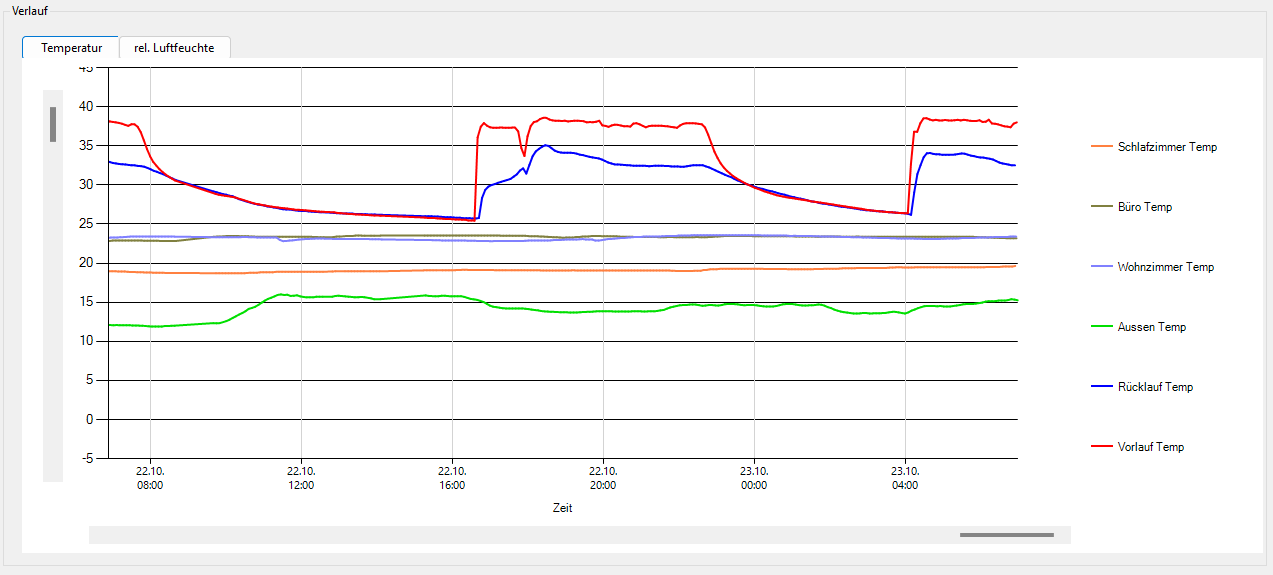Select the Büro Temp legend entry text
This screenshot has height=575, width=1273.
coord(1145,207)
